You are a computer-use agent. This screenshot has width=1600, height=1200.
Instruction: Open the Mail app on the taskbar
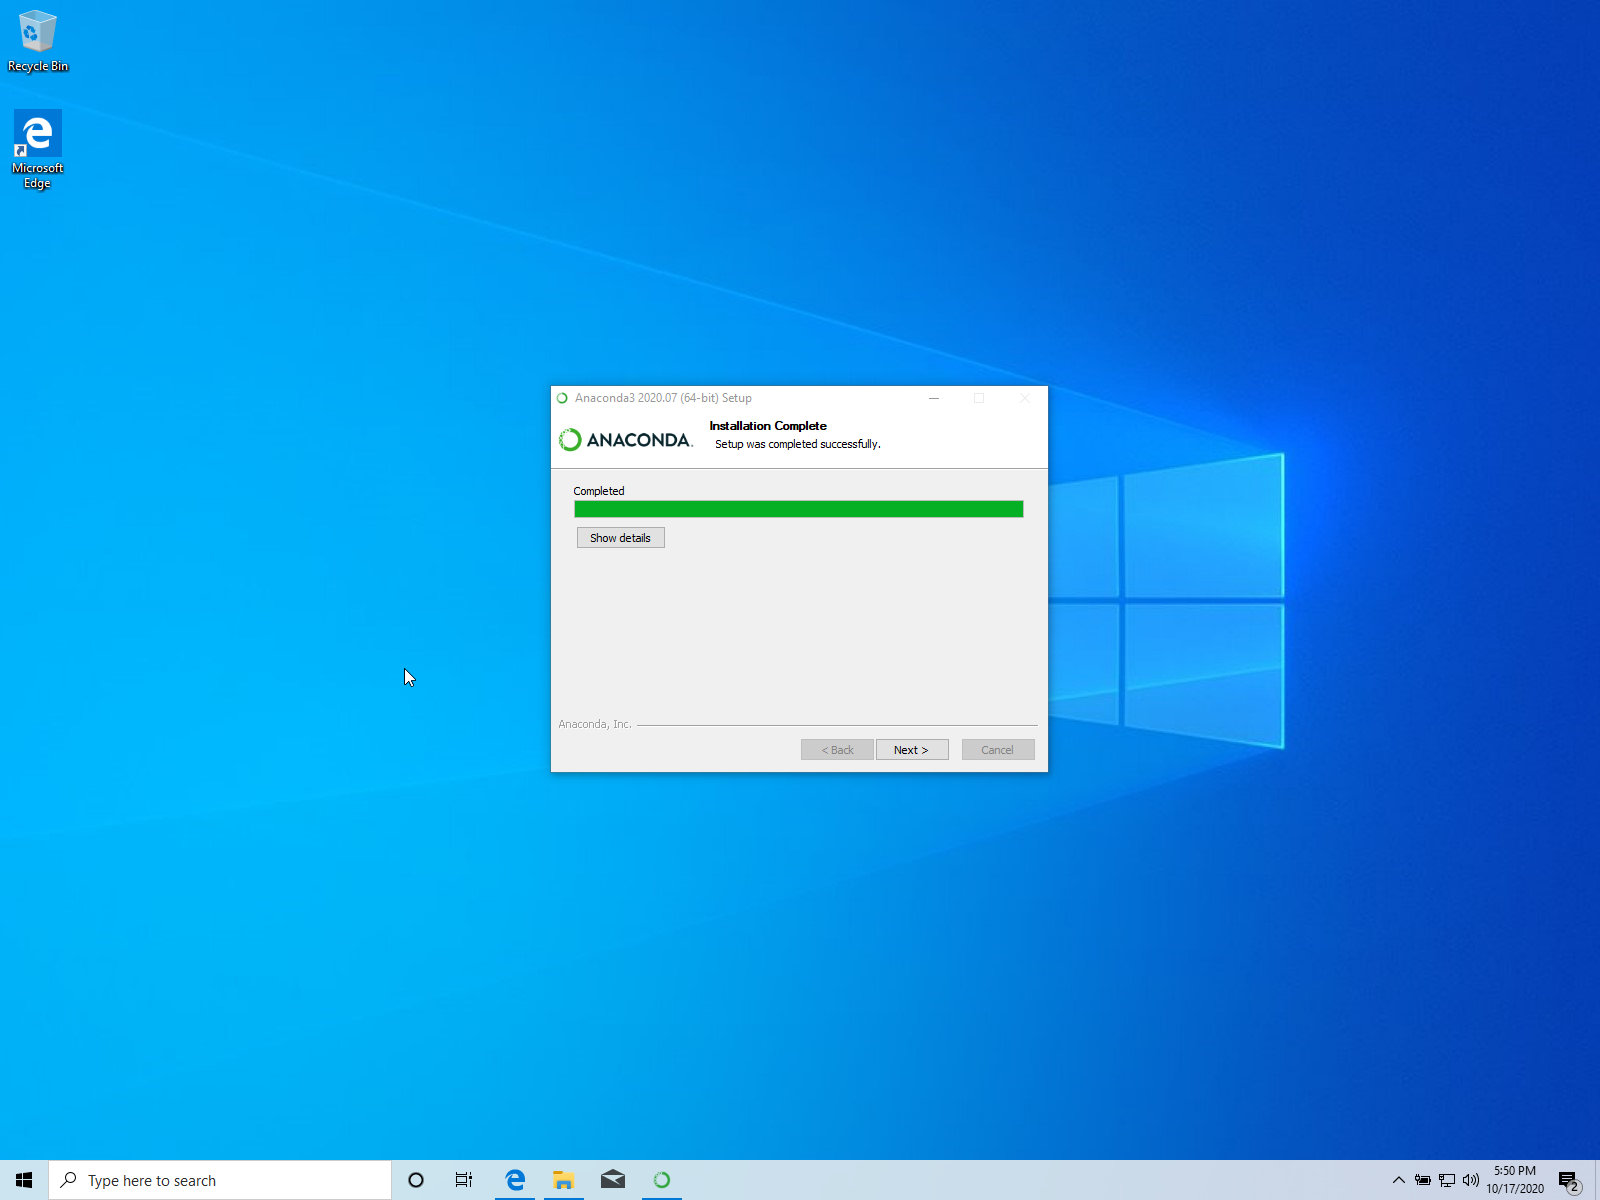613,1180
